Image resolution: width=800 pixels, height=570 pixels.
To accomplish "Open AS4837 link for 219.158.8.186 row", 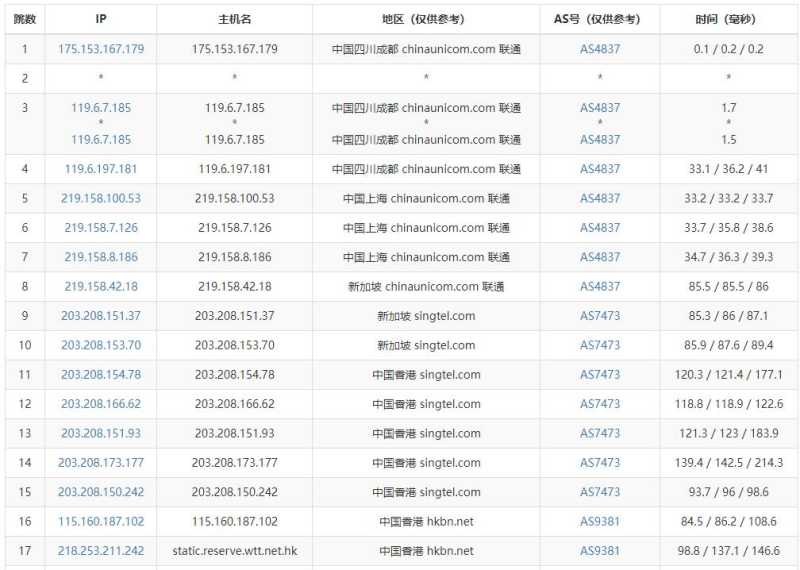I will tap(600, 257).
